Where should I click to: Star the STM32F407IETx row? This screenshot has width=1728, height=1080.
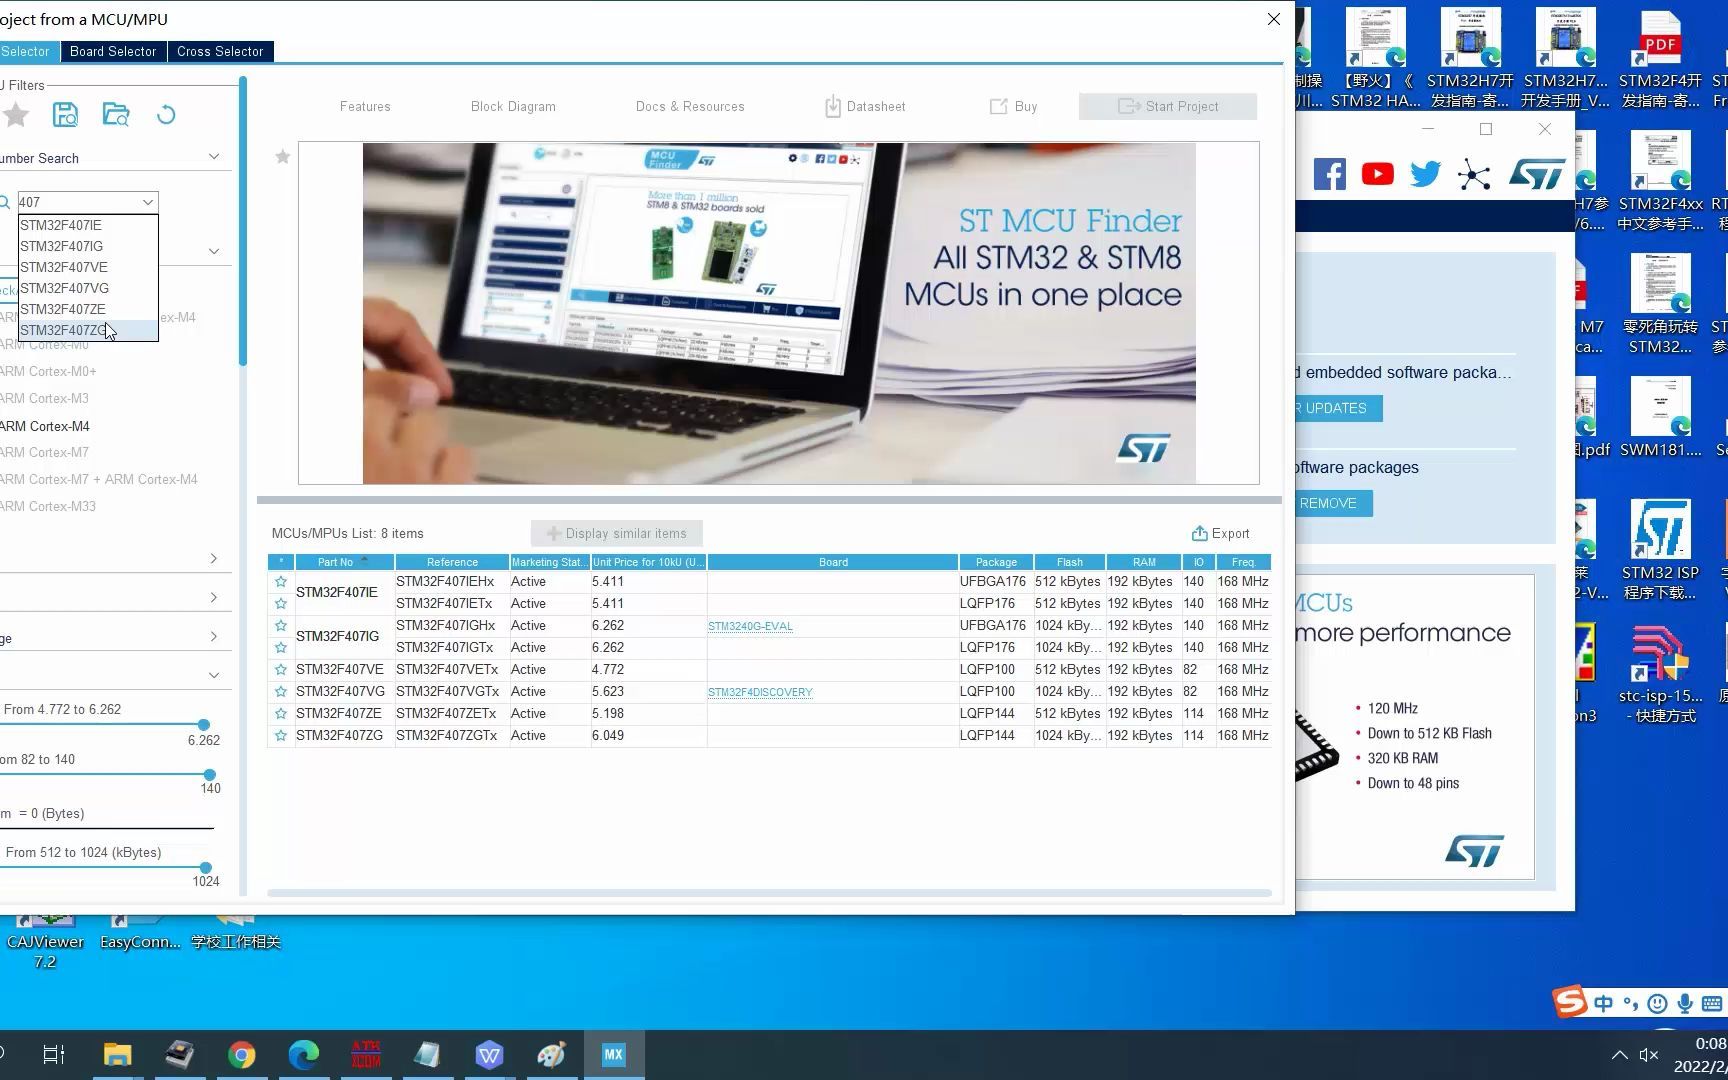(x=281, y=603)
